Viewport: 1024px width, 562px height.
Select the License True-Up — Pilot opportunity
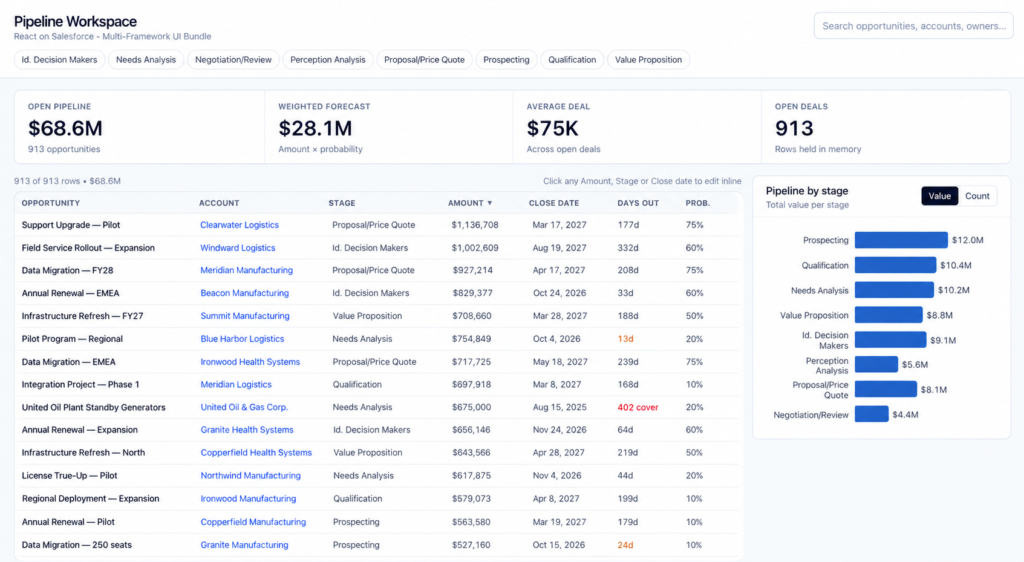[x=69, y=476]
